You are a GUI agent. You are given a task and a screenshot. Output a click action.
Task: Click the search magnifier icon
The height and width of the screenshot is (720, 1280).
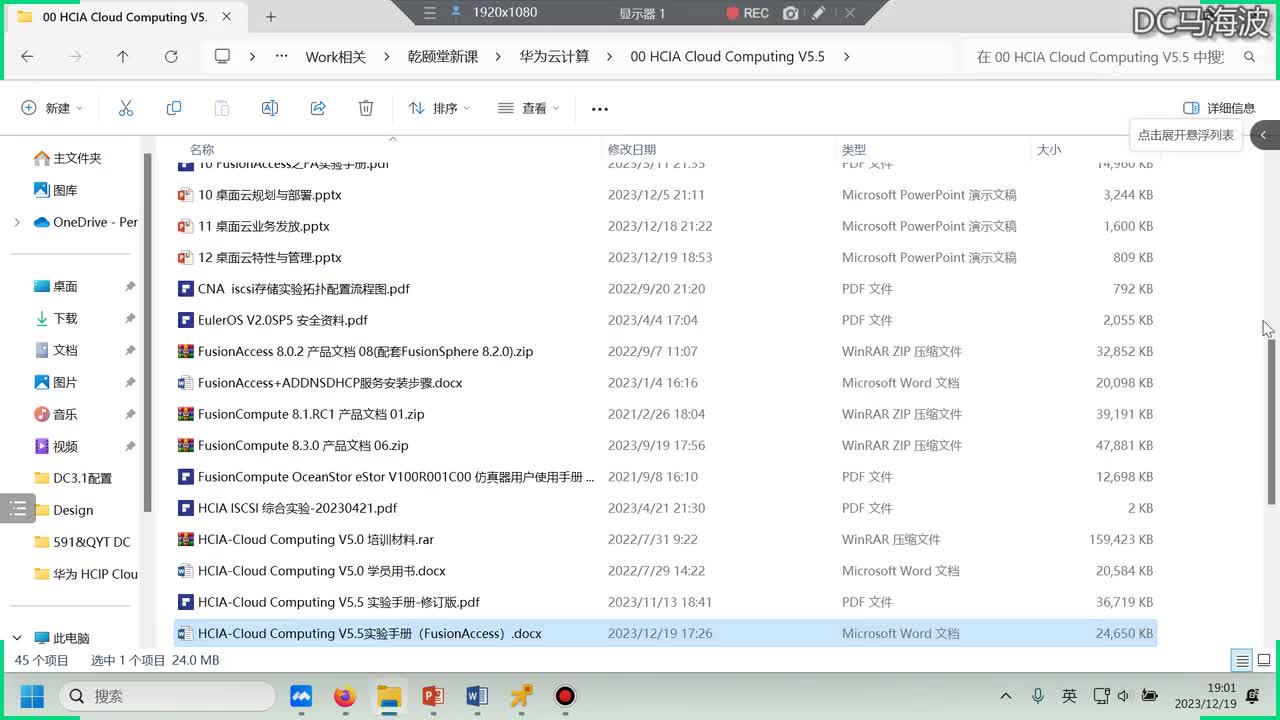point(1250,57)
